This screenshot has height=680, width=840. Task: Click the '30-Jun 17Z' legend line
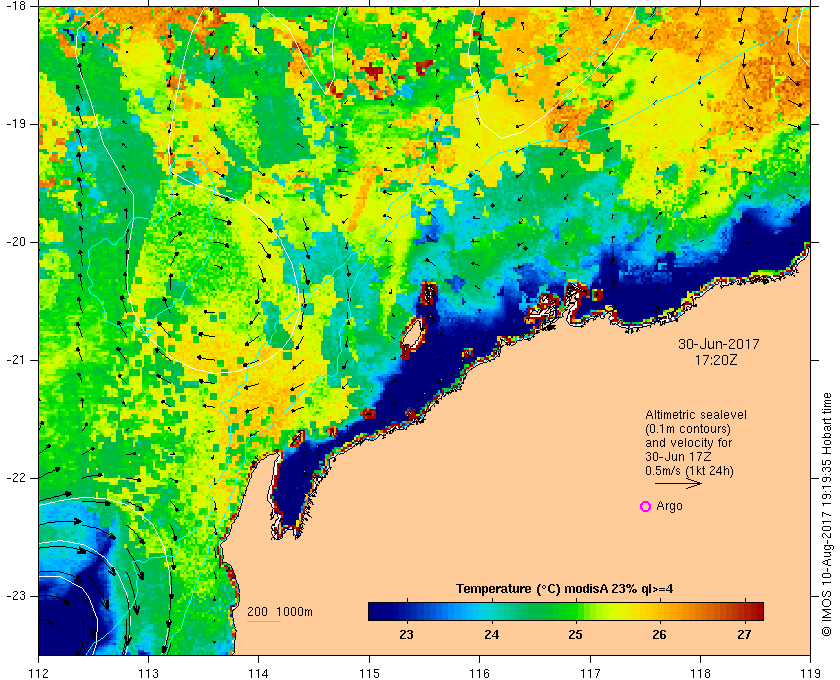coord(678,457)
